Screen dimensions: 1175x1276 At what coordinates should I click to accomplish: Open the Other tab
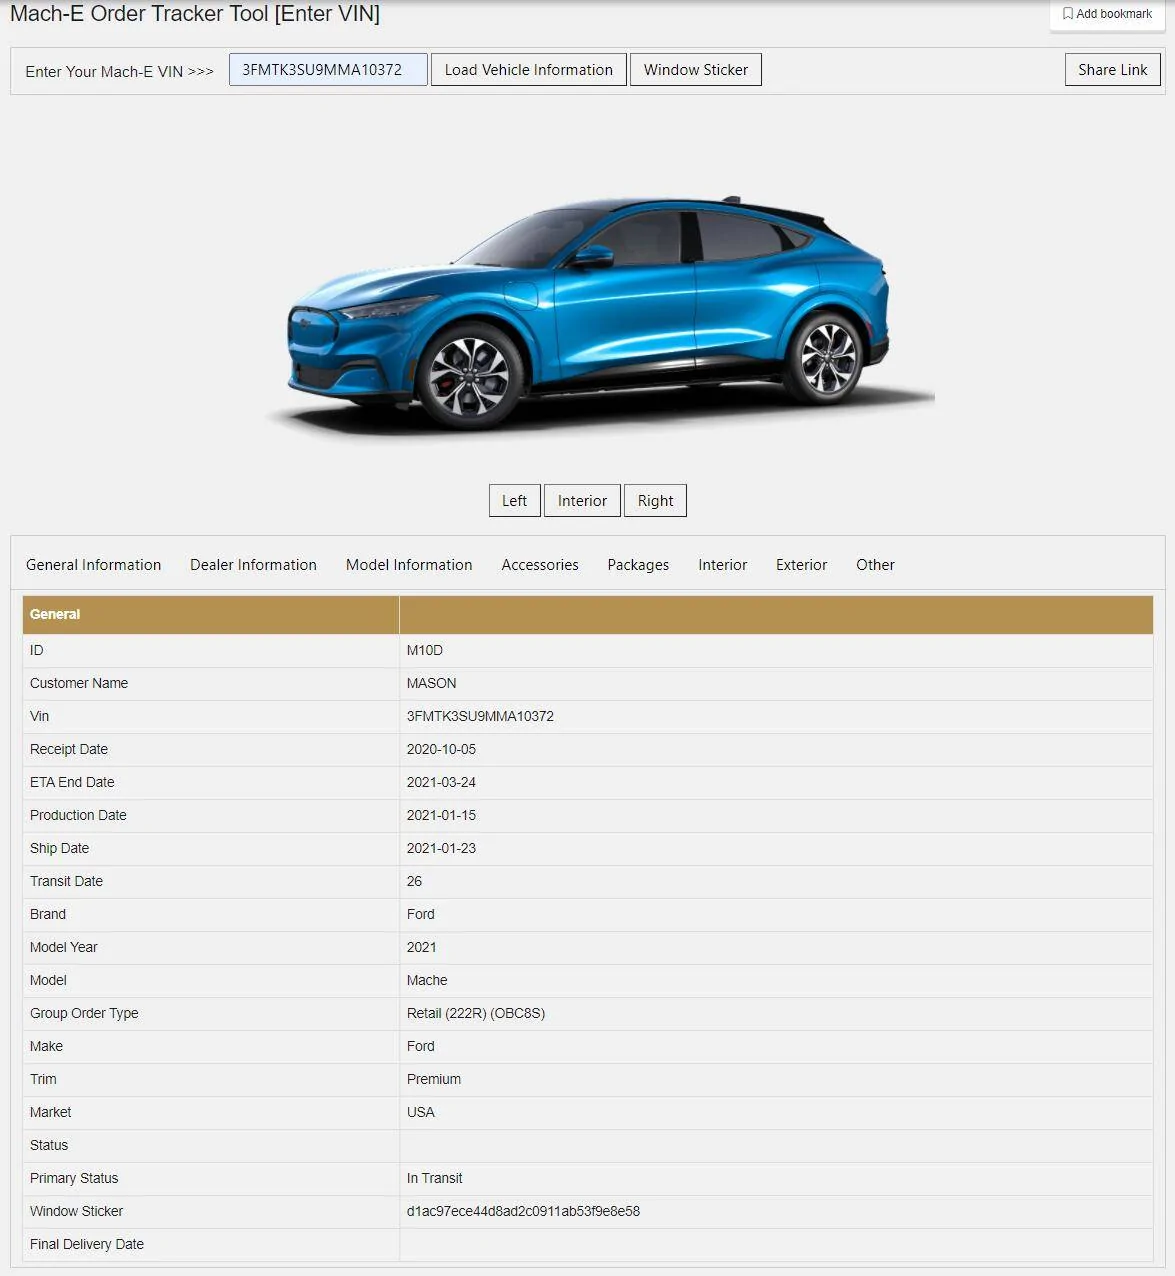[x=875, y=565]
